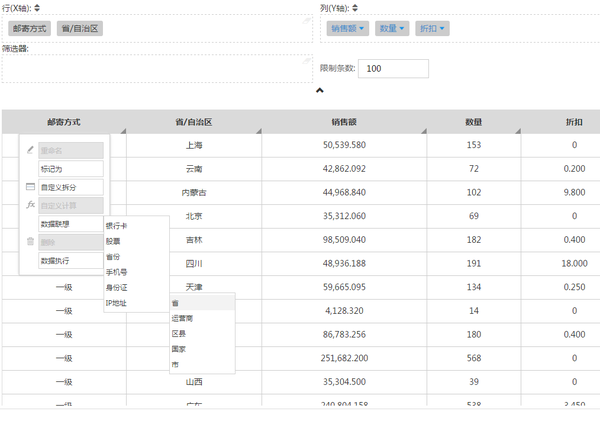
Task: Click the eraser icon in the 筛选器 box
Action: click(307, 60)
